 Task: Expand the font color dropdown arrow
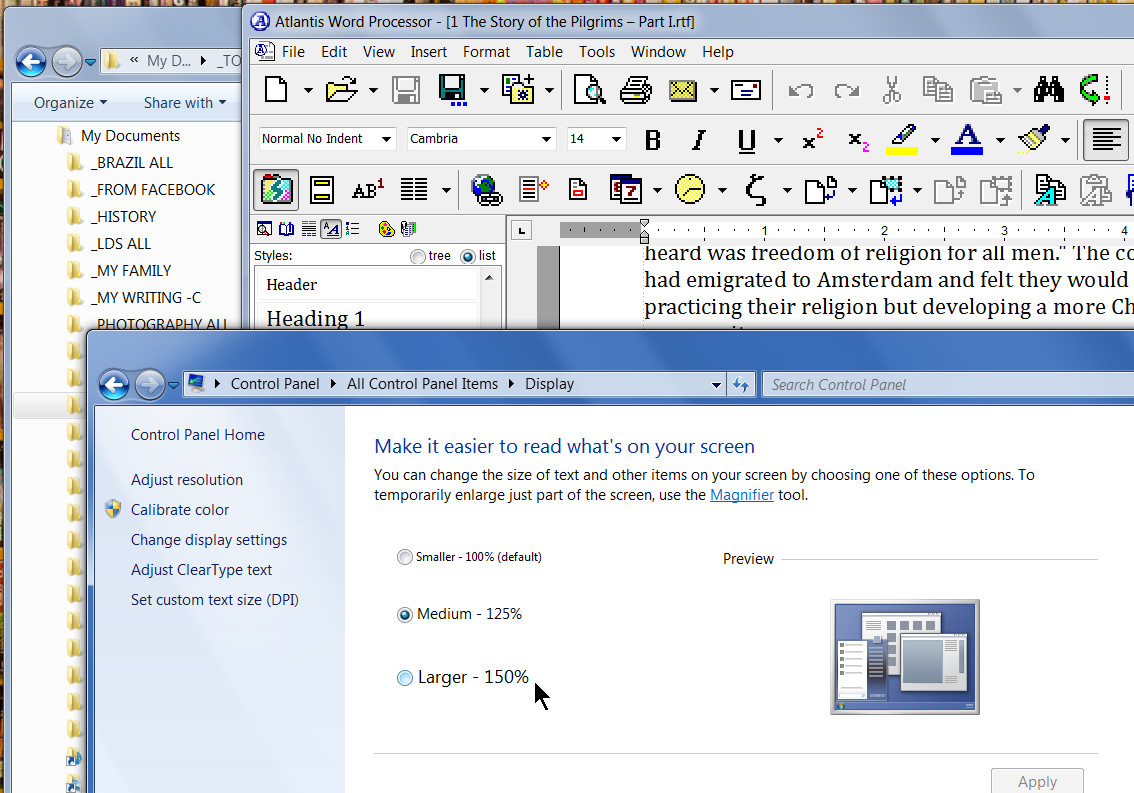999,140
